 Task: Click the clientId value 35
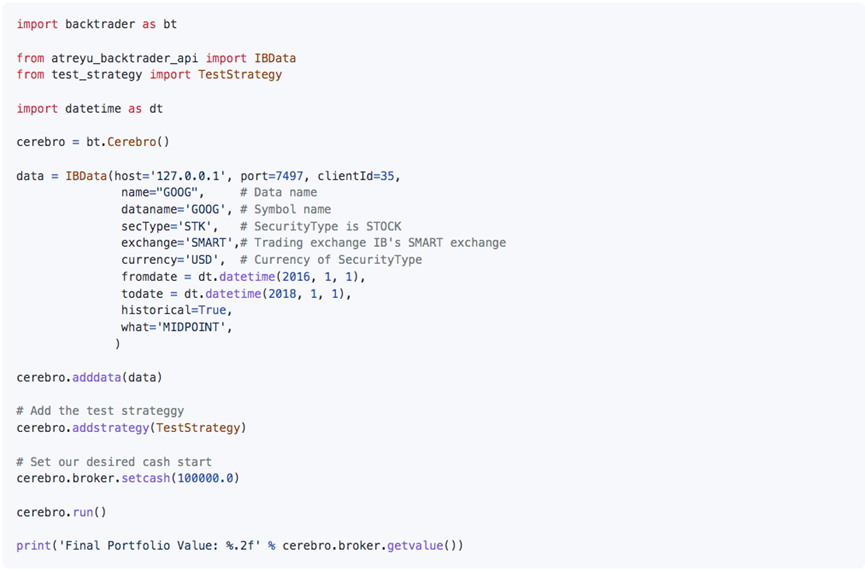387,176
